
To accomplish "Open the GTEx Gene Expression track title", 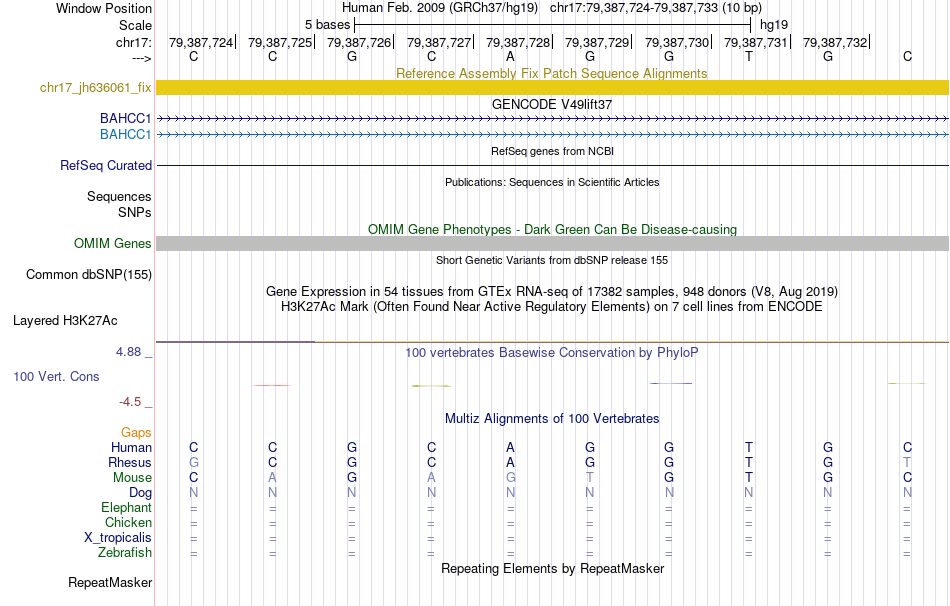I will pos(552,291).
